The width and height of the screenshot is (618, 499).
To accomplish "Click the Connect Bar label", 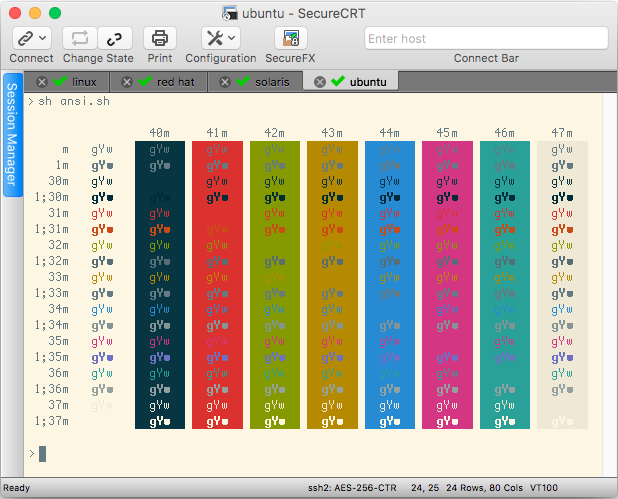I will pos(486,58).
